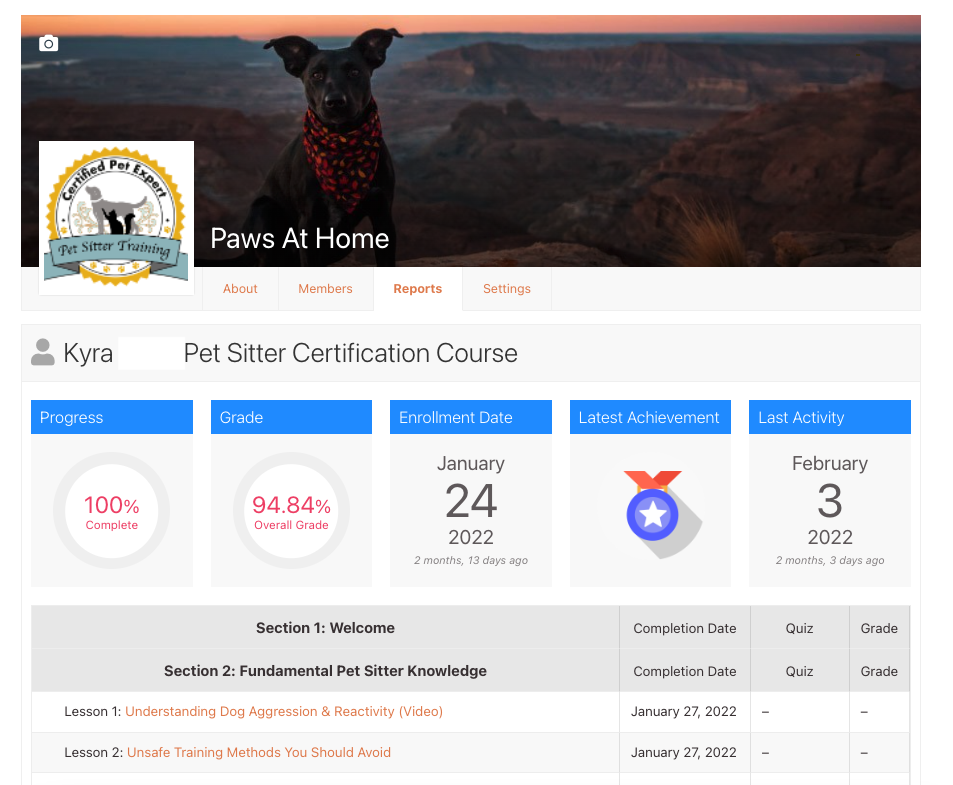Open Unsafe Training Methods You Should Avoid
This screenshot has width=953, height=785.
click(258, 752)
